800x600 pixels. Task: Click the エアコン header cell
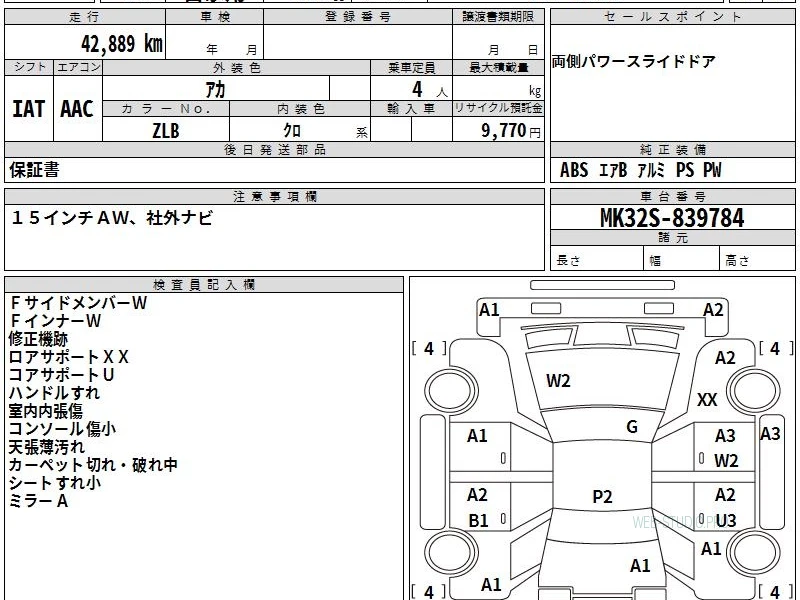78,67
